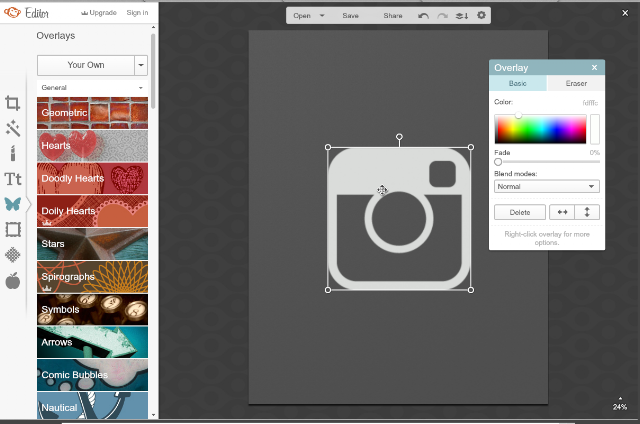This screenshot has width=640, height=424.
Task: Click the Sign in link
Action: coord(137,13)
